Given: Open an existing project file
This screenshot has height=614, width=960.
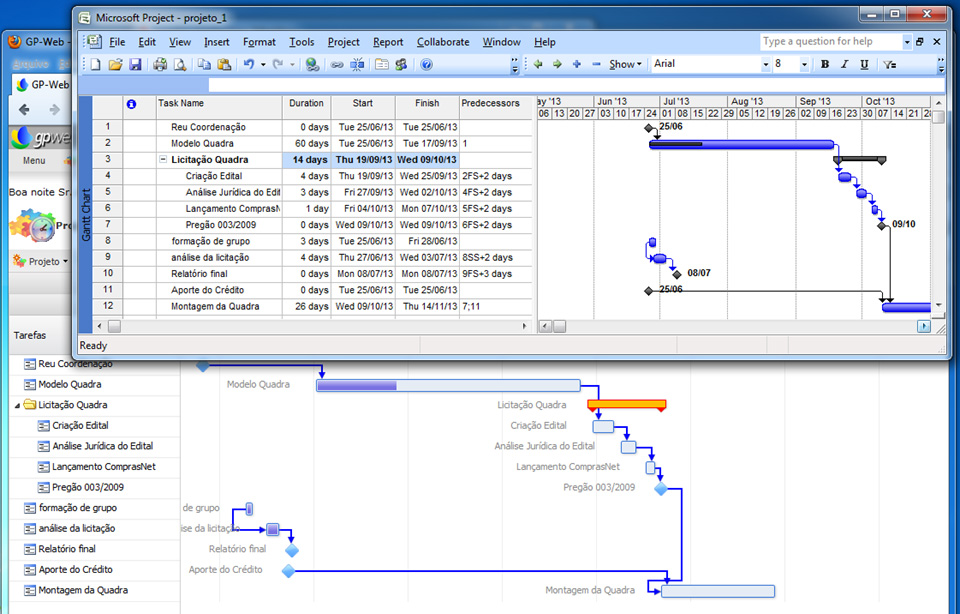Looking at the screenshot, I should click(115, 64).
